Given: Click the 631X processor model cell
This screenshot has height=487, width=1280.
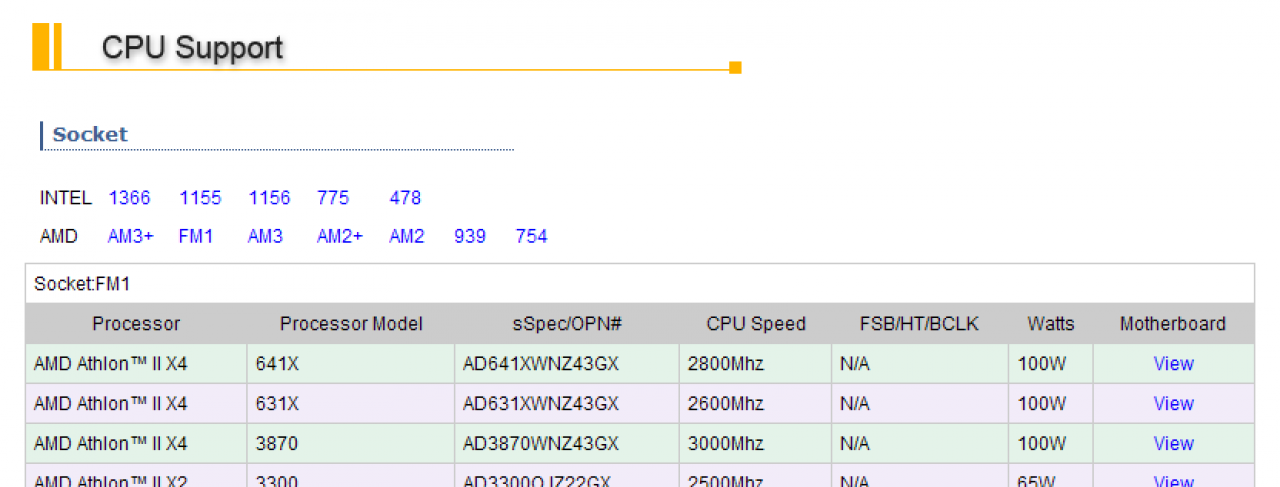Looking at the screenshot, I should (351, 404).
